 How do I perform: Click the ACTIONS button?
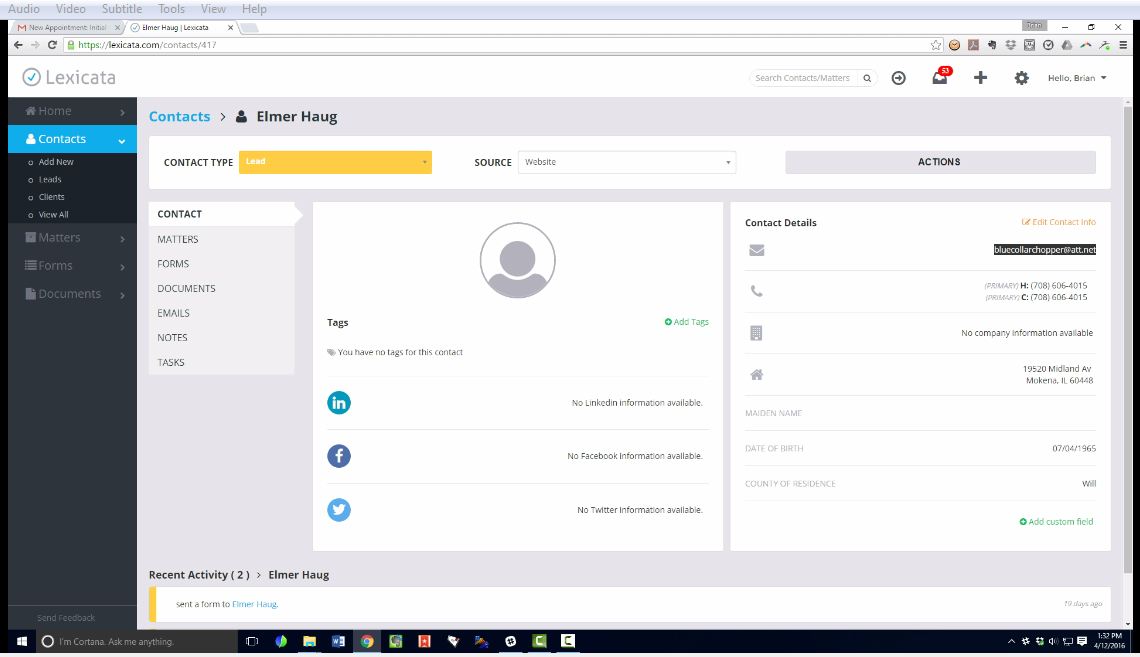[x=940, y=162]
